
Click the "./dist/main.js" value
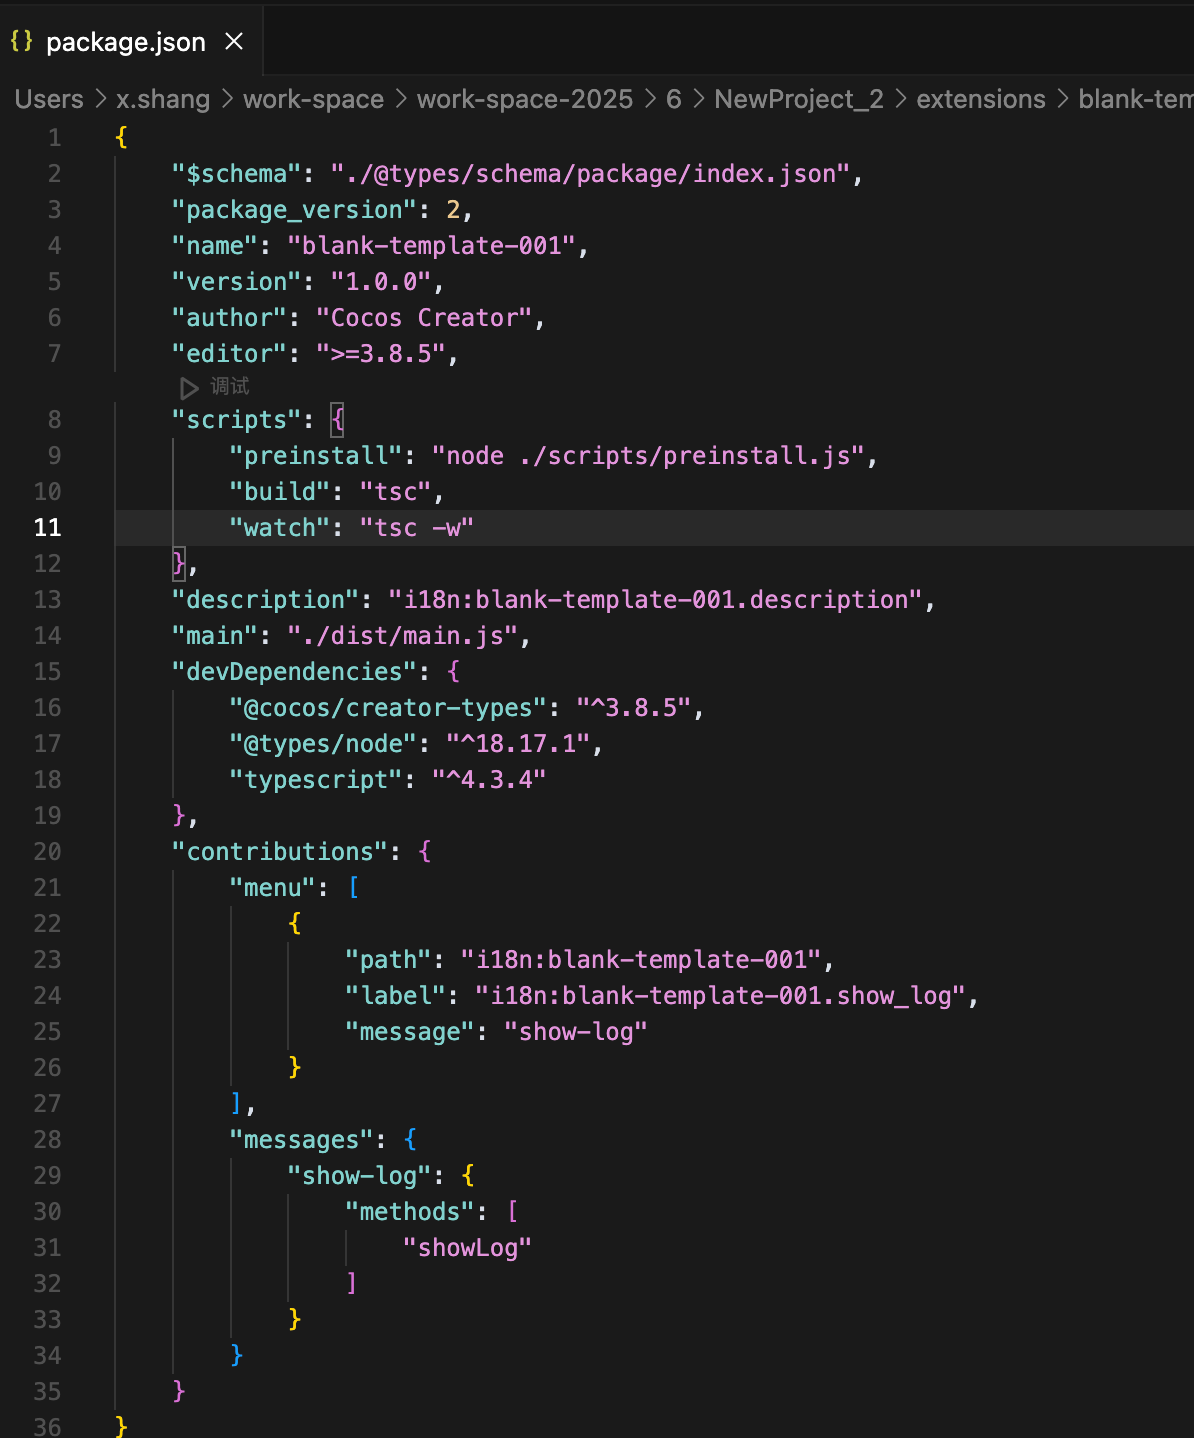tap(403, 635)
